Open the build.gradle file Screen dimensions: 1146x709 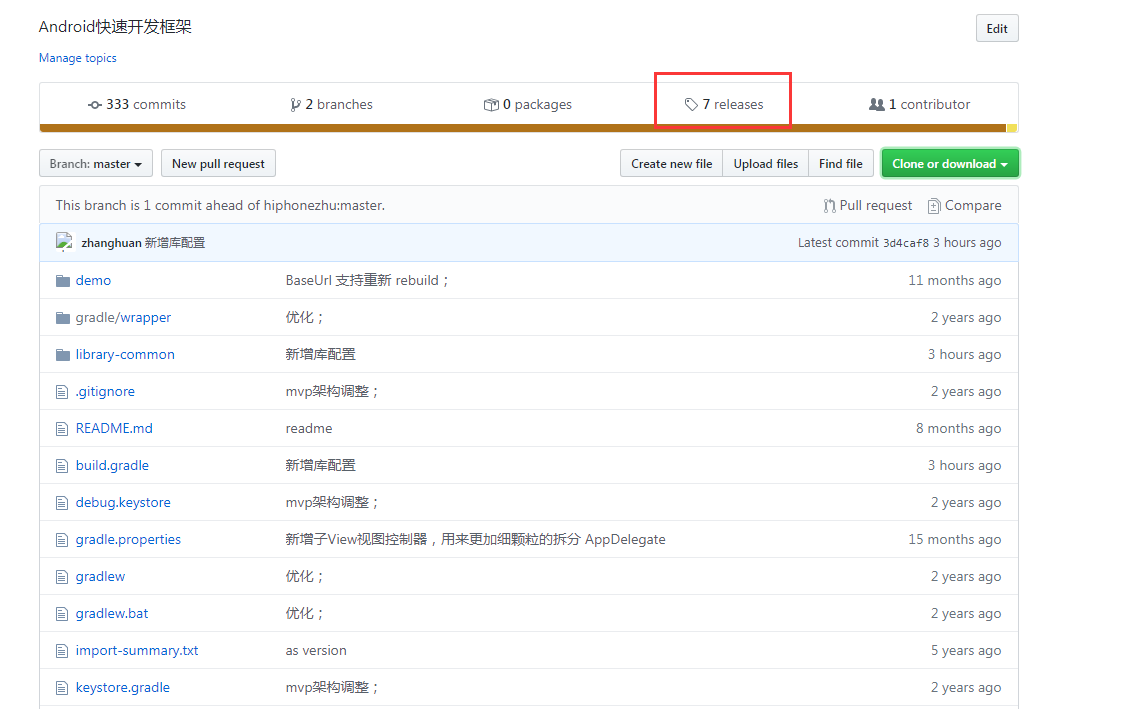pyautogui.click(x=113, y=466)
